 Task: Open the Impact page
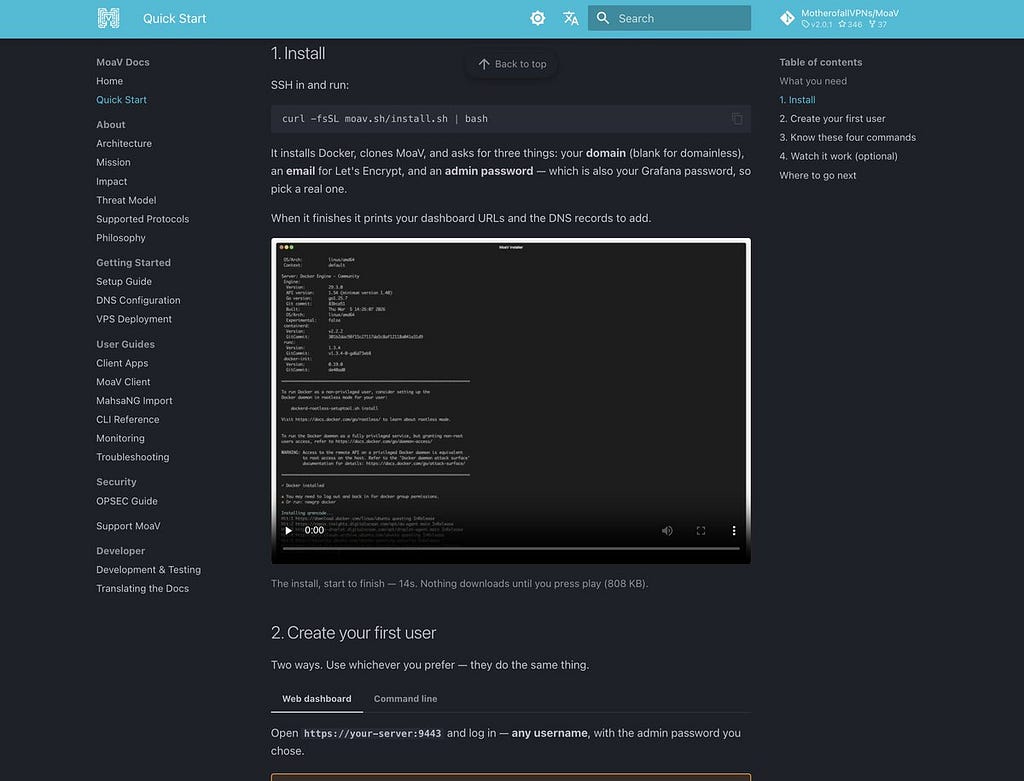(x=112, y=182)
